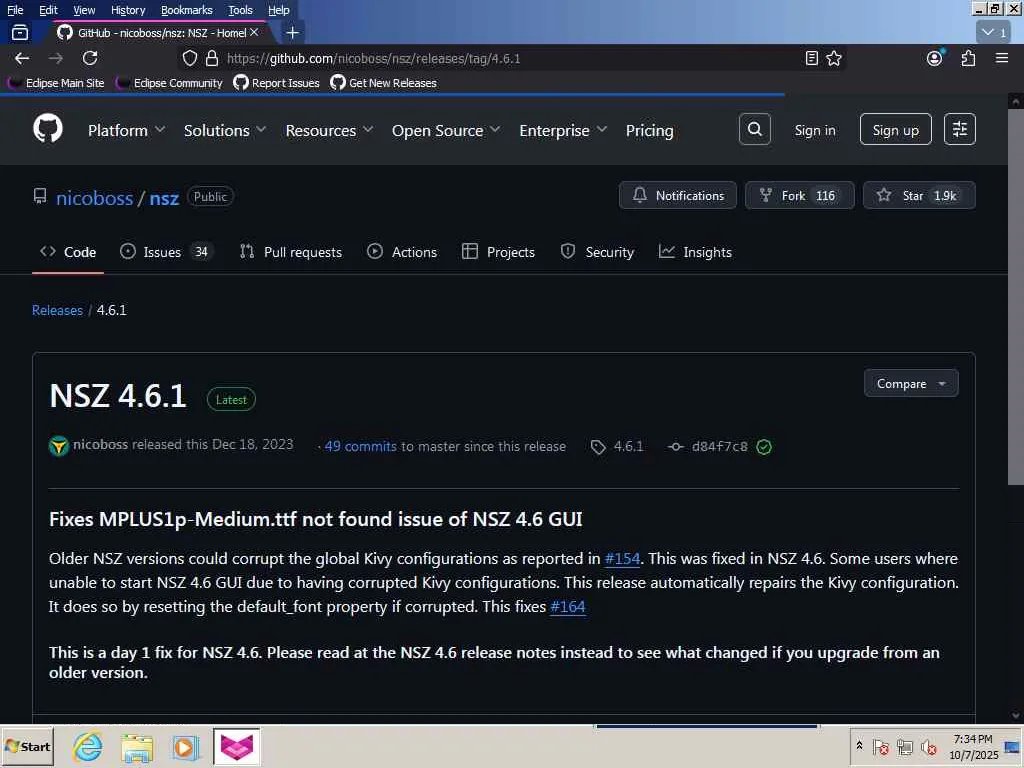Switch to the Issues tab
This screenshot has width=1024, height=768.
pos(166,252)
